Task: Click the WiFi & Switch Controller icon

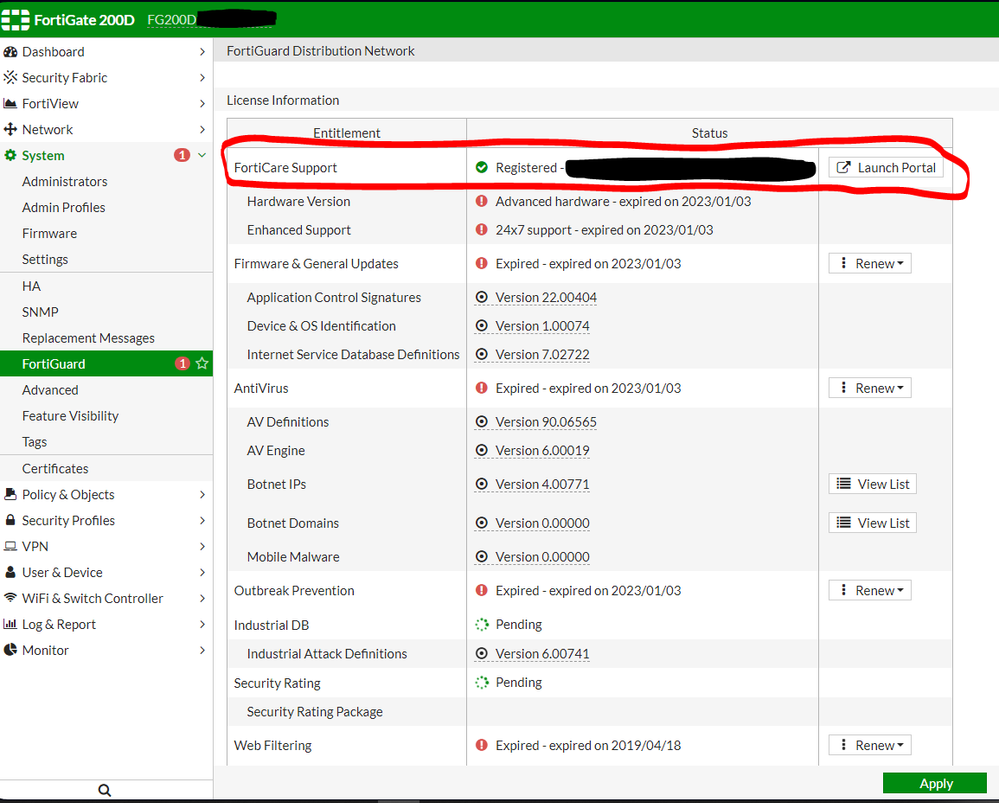Action: tap(10, 598)
